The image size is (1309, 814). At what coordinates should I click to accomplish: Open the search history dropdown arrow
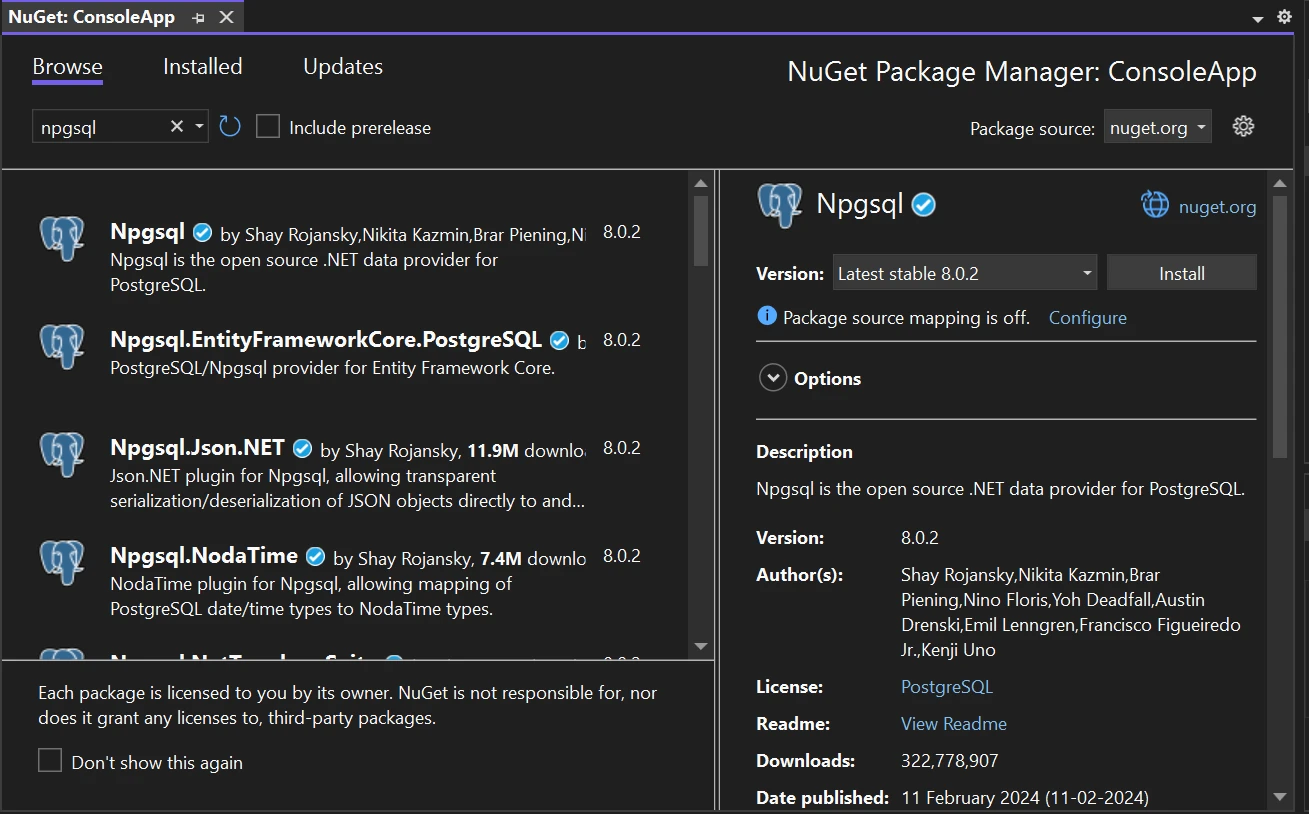point(199,126)
